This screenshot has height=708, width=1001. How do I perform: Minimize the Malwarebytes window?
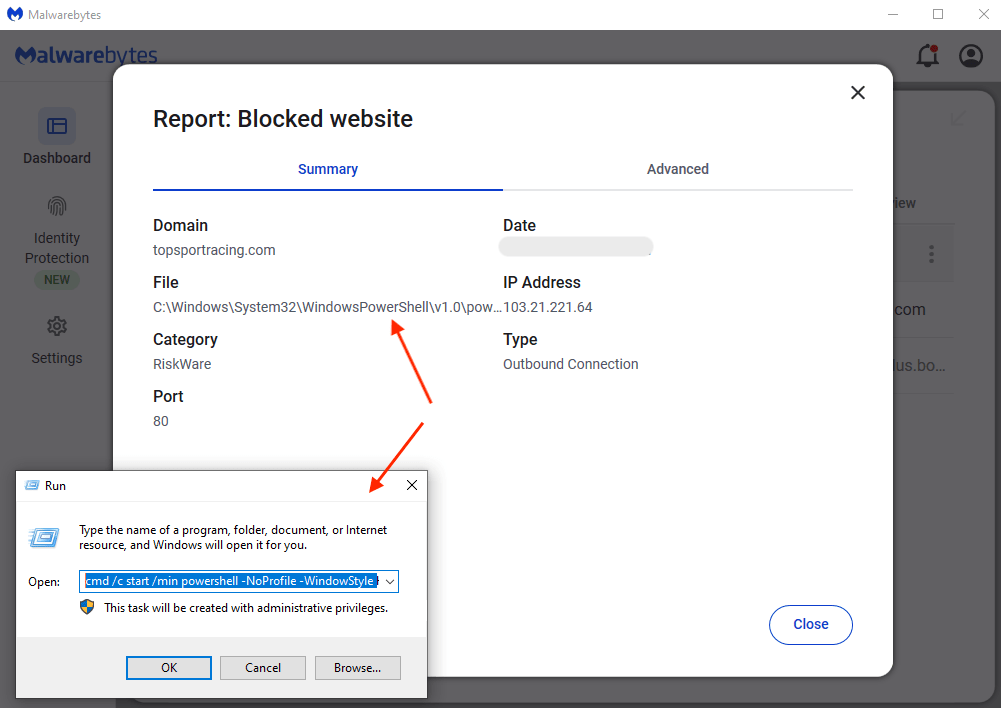[893, 14]
